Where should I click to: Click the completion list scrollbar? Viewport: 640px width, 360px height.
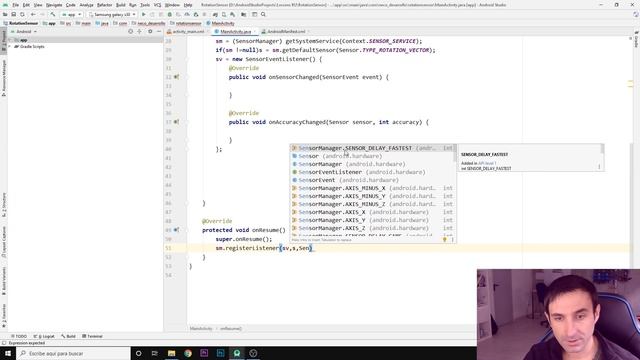click(455, 153)
